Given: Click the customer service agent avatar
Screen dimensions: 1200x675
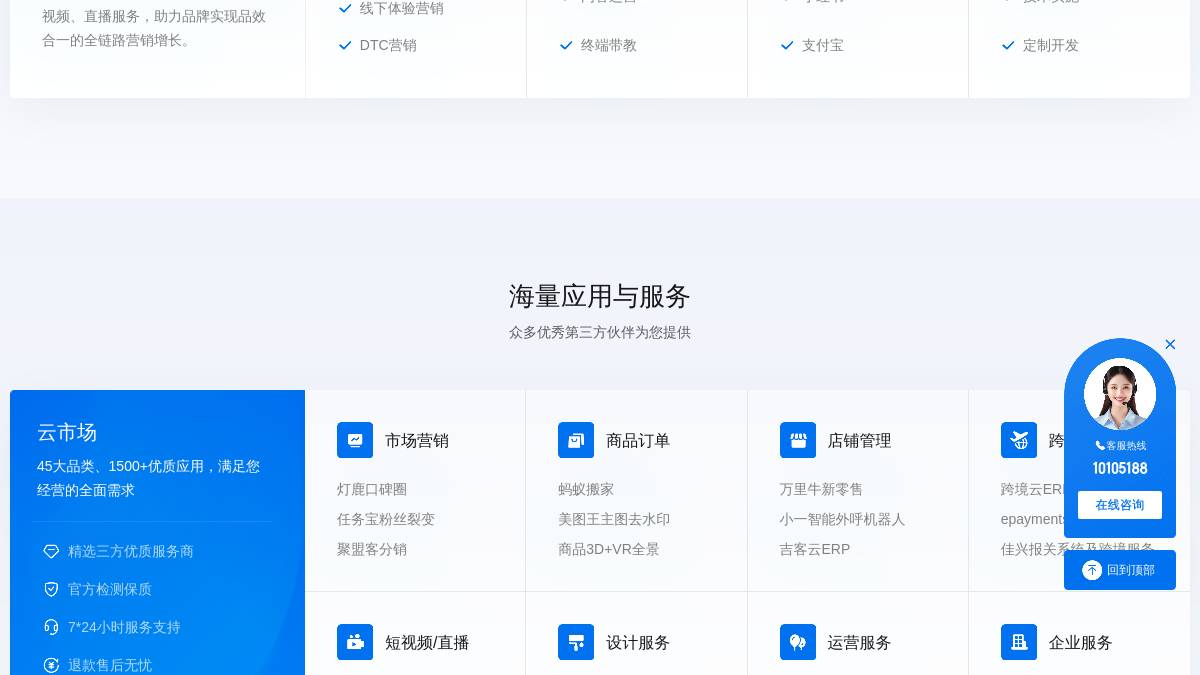Looking at the screenshot, I should coord(1120,394).
